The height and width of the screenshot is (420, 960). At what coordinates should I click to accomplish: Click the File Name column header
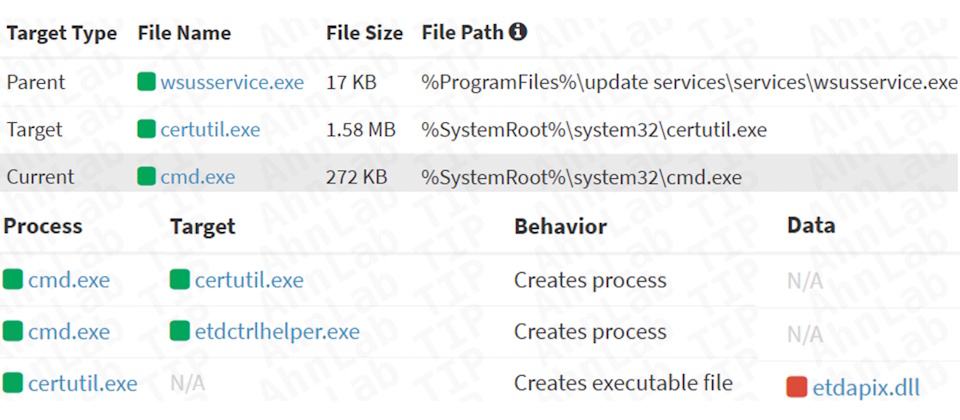(x=184, y=33)
